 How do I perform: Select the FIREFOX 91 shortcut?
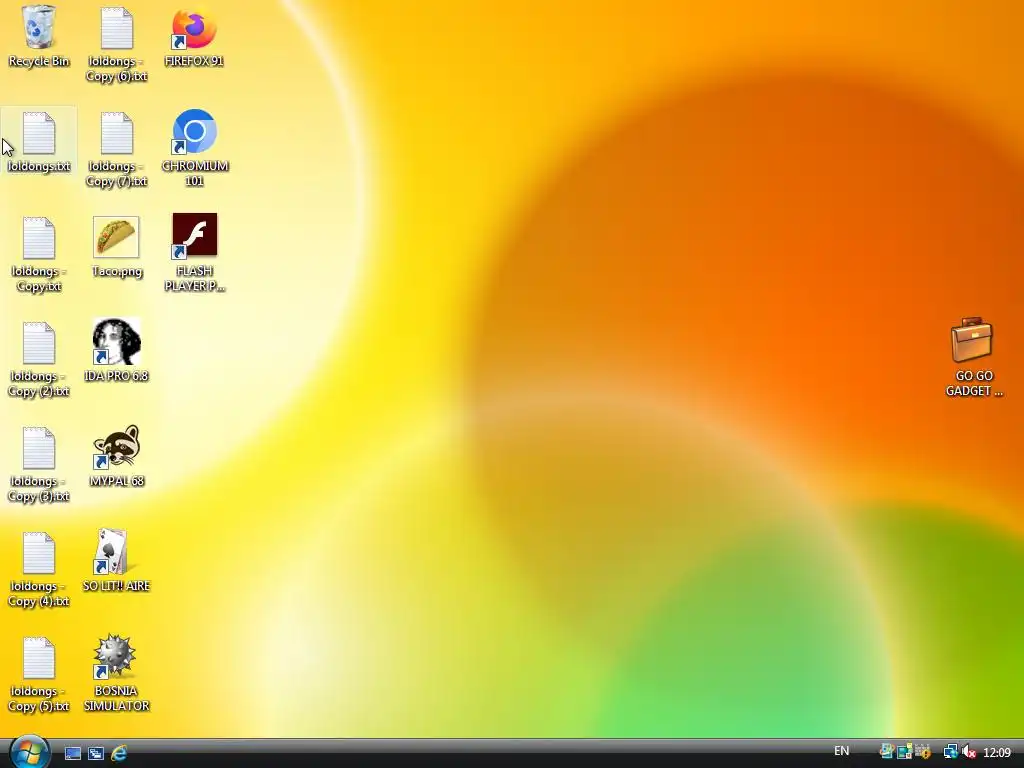click(x=194, y=36)
